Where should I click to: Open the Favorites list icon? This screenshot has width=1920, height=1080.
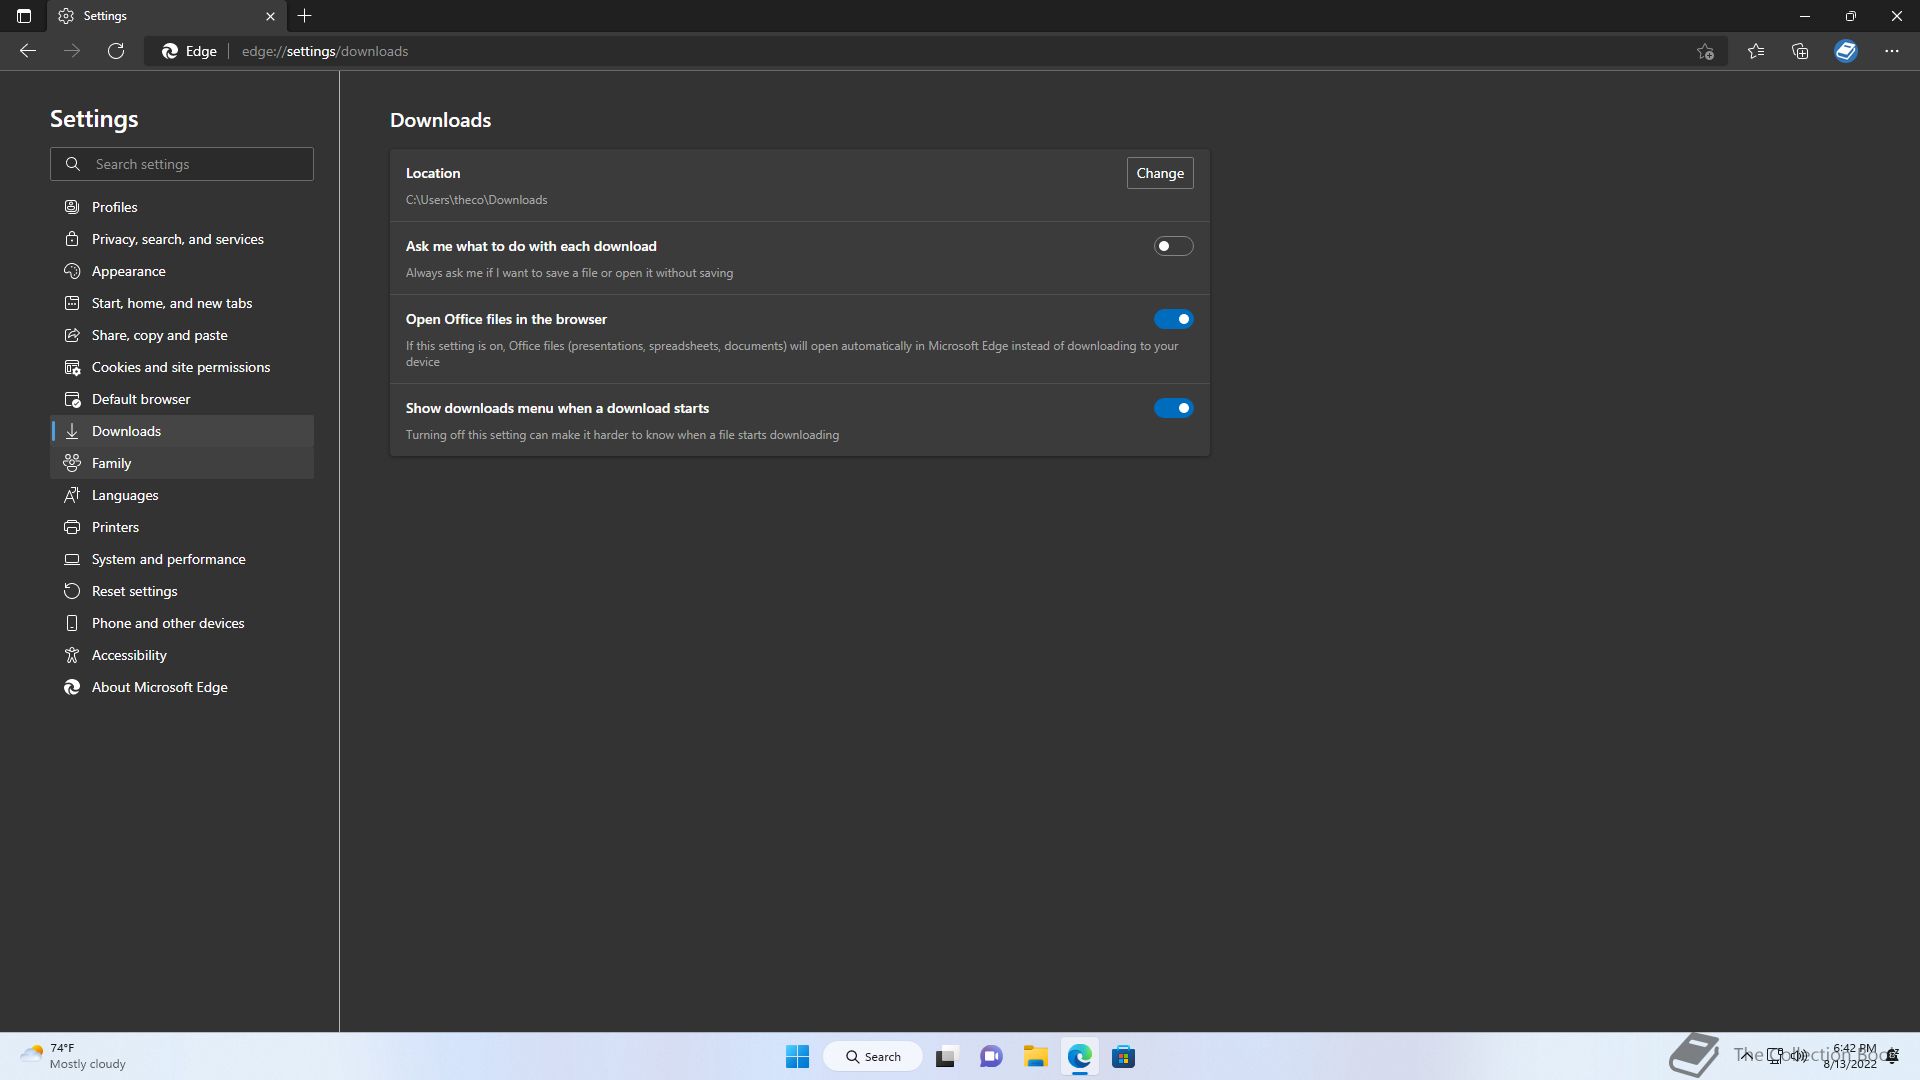[1756, 51]
